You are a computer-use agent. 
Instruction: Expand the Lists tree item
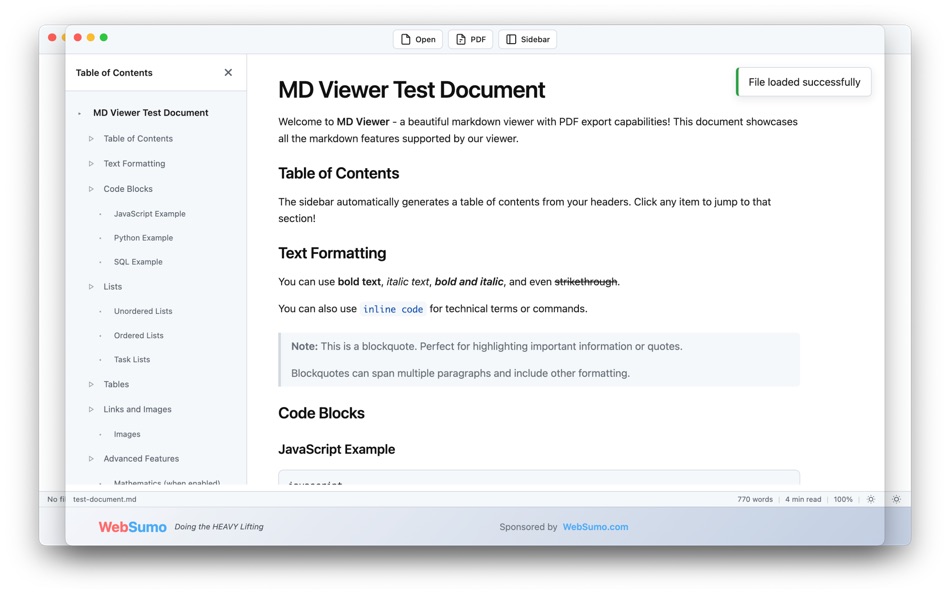pyautogui.click(x=90, y=286)
